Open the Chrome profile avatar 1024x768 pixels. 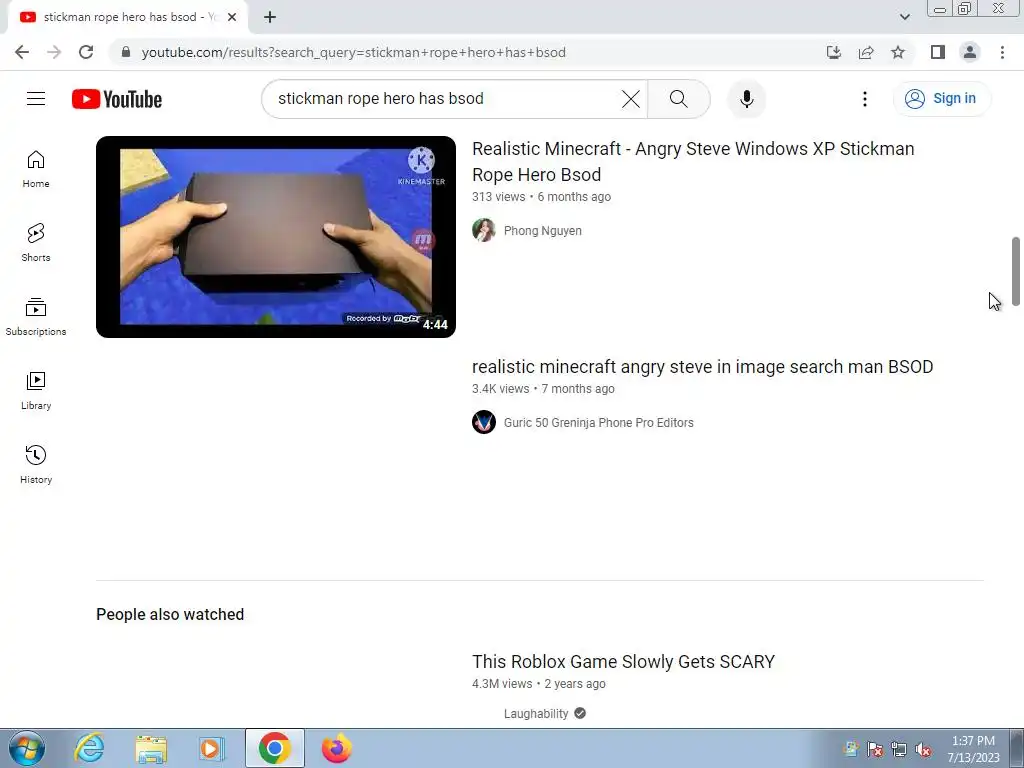coord(970,52)
